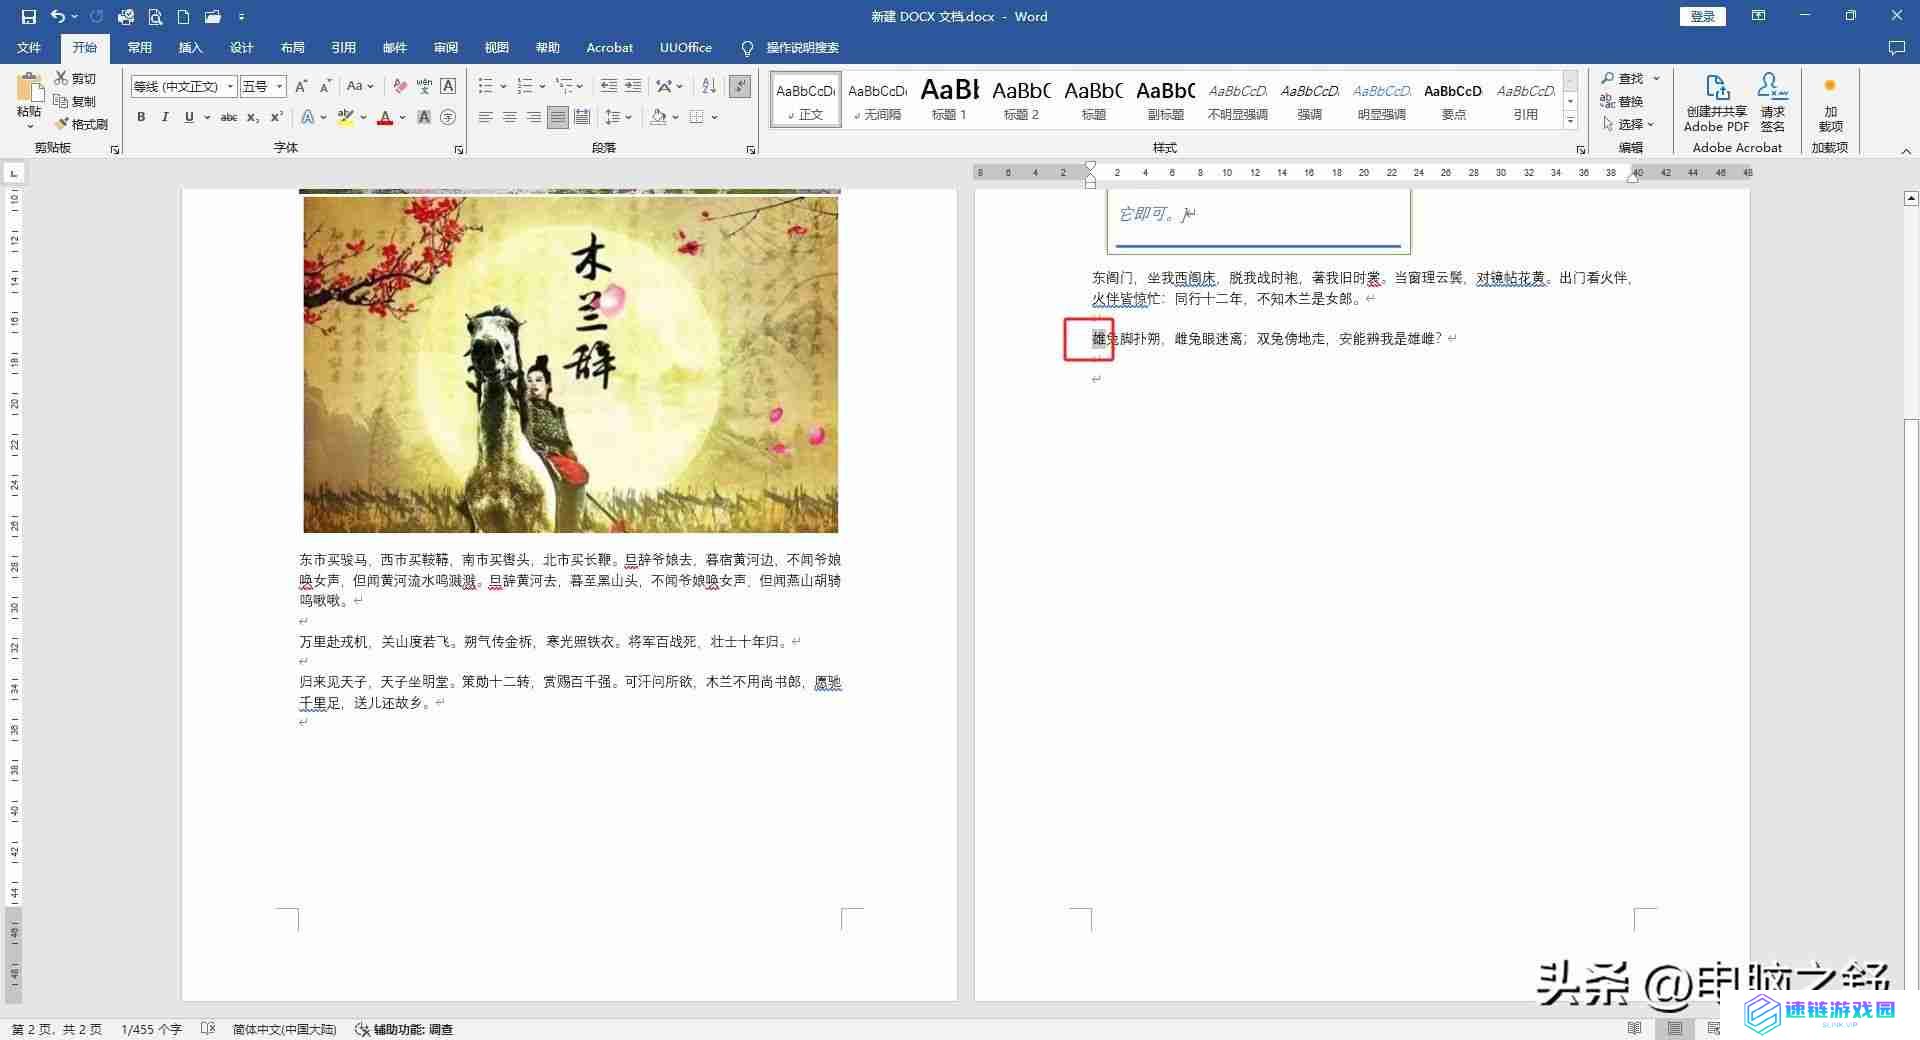Expand bullet list options arrow

tap(503, 86)
